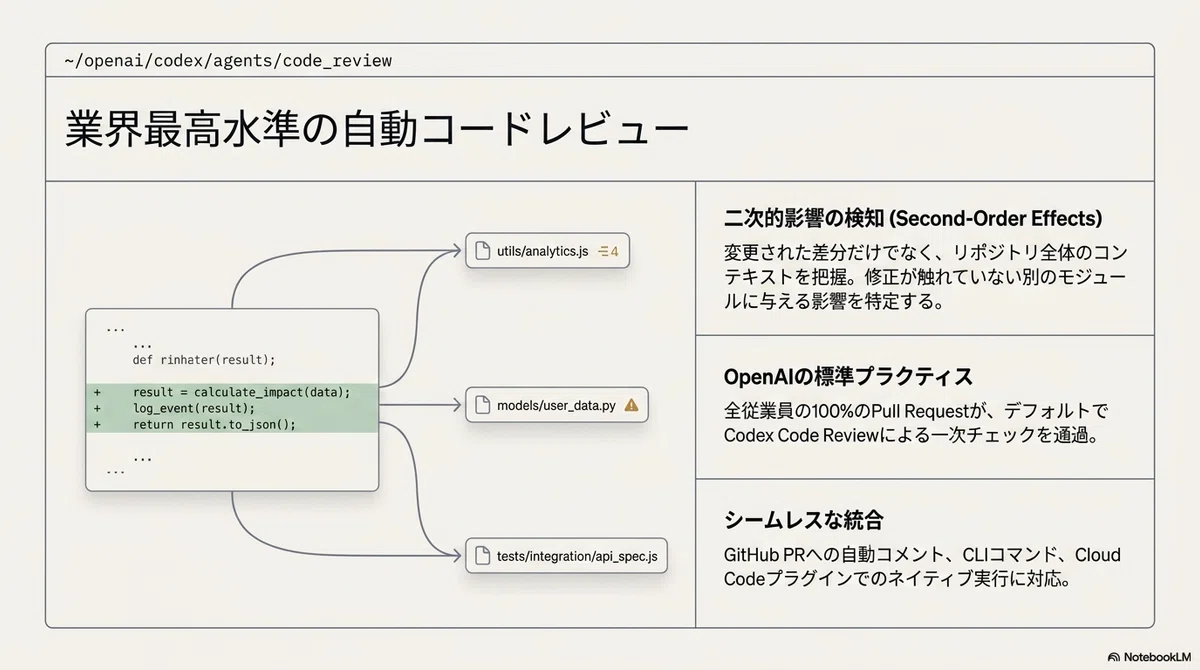Select the added line return result.to_json();
Viewport: 1200px width, 670px height.
pyautogui.click(x=214, y=424)
